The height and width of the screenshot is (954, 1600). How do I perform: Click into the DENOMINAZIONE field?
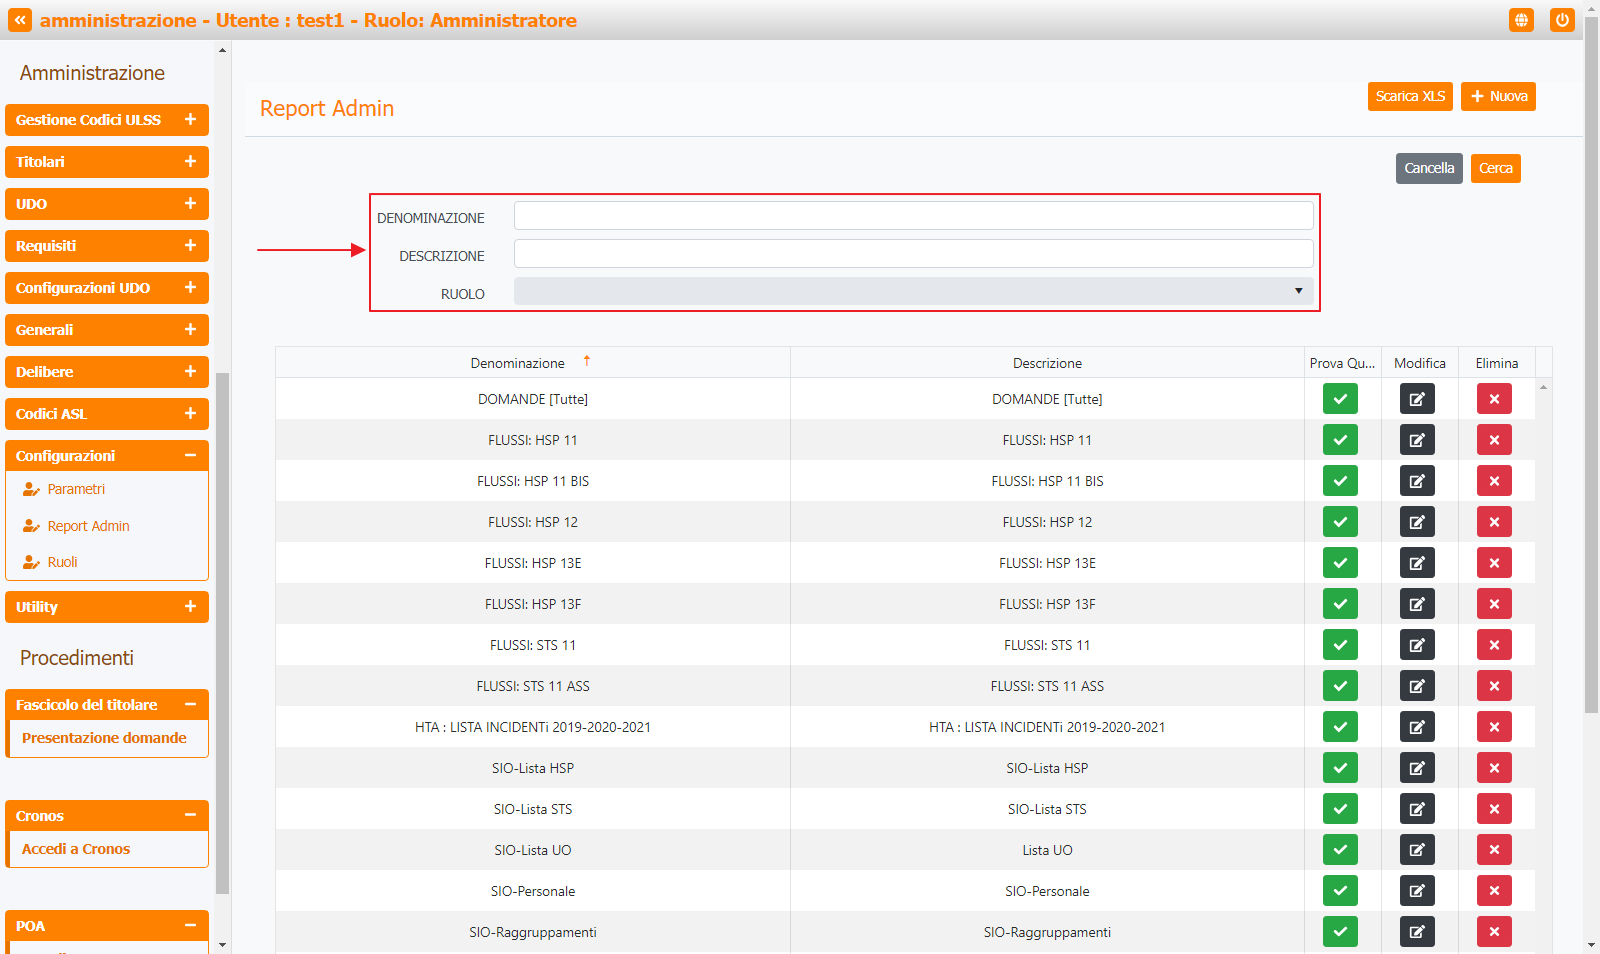click(x=913, y=216)
